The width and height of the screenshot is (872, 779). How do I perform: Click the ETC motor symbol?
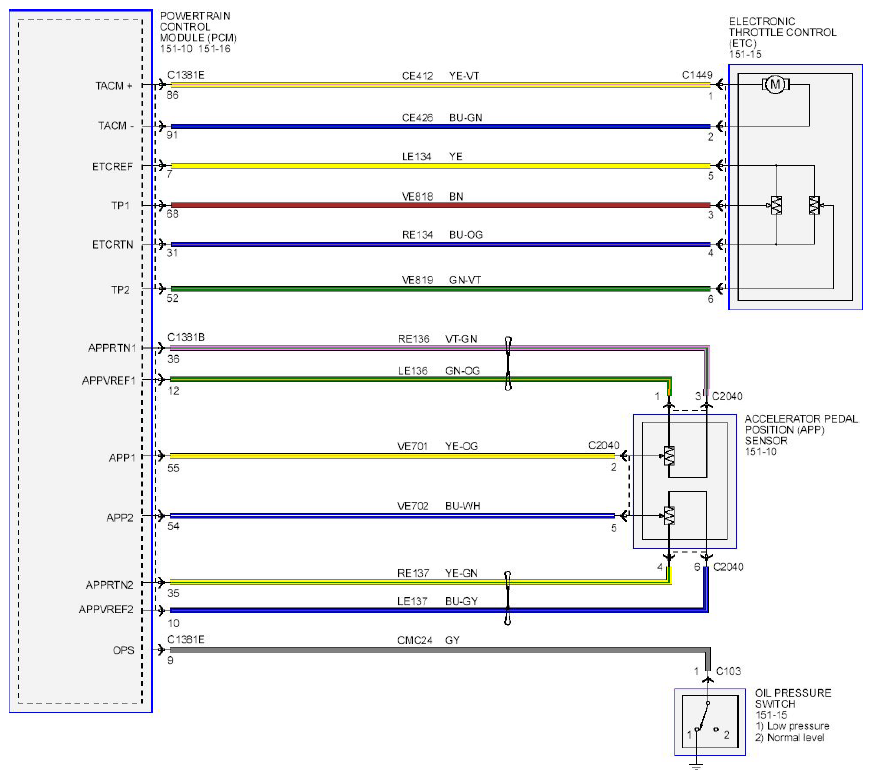pos(776,85)
